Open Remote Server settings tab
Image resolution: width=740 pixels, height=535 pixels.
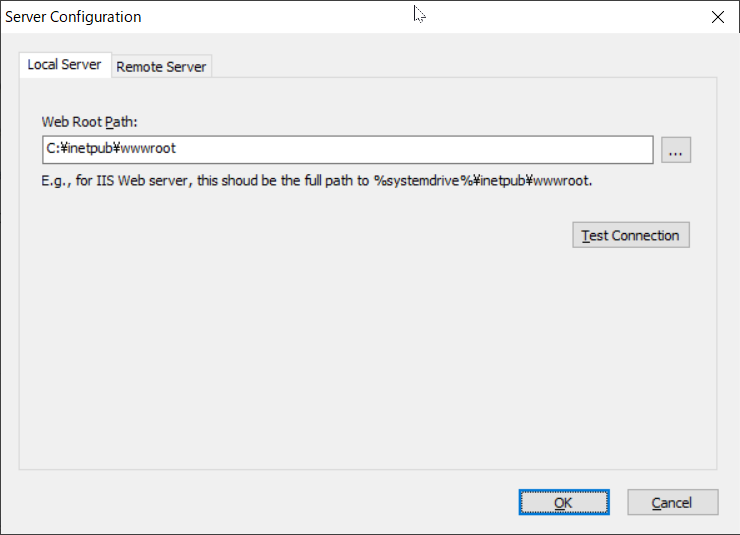pos(161,67)
